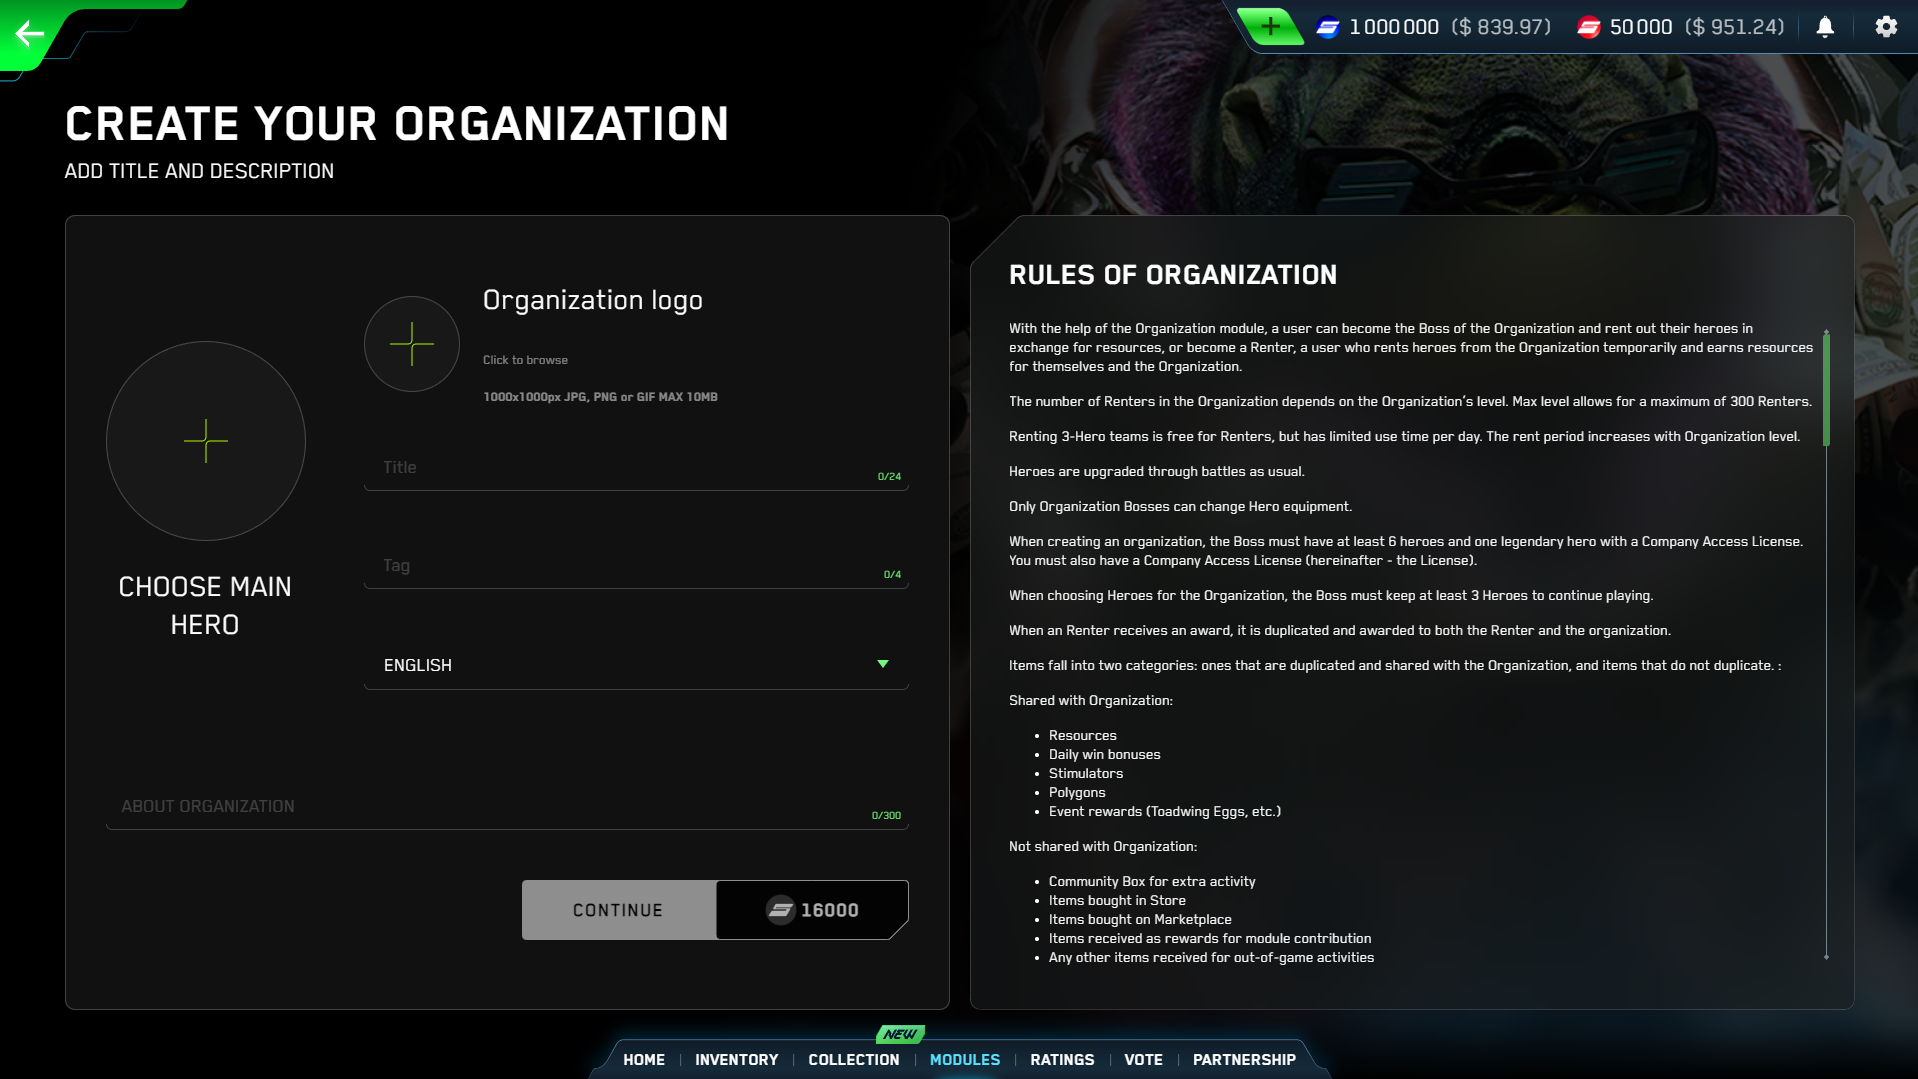The image size is (1918, 1079).
Task: Choose main hero plus circle
Action: point(206,441)
